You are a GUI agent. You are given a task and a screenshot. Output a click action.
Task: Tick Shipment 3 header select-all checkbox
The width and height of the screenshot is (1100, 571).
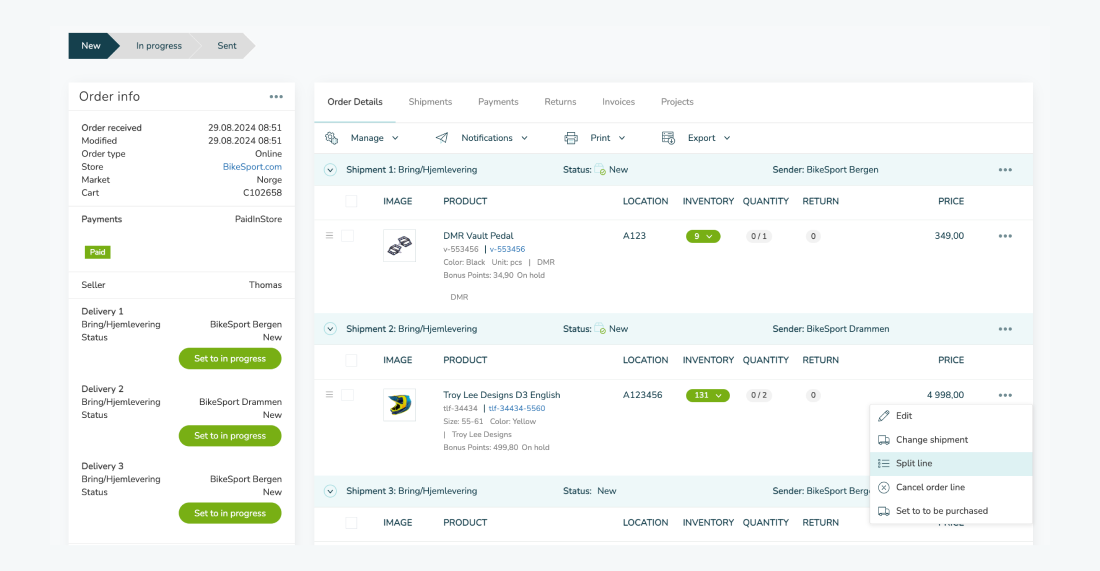coord(351,523)
